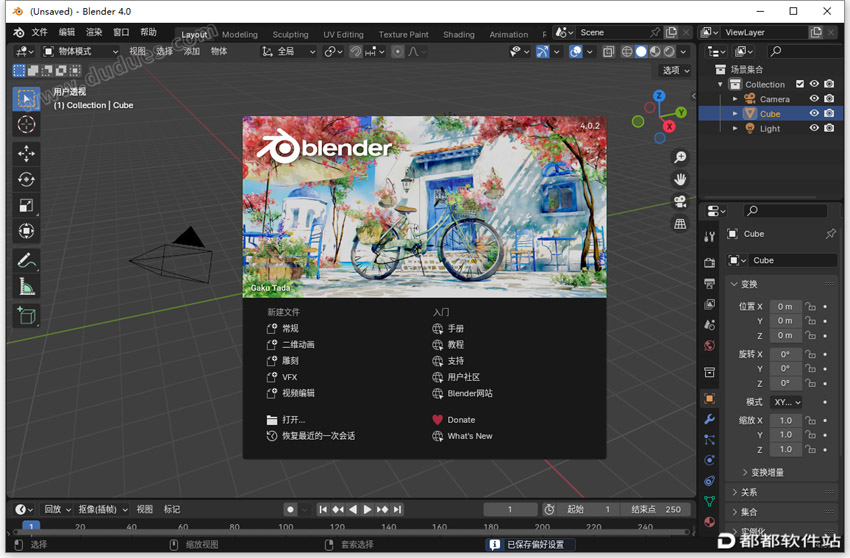Hide Camera with its eye icon
This screenshot has width=850, height=558.
click(x=814, y=99)
